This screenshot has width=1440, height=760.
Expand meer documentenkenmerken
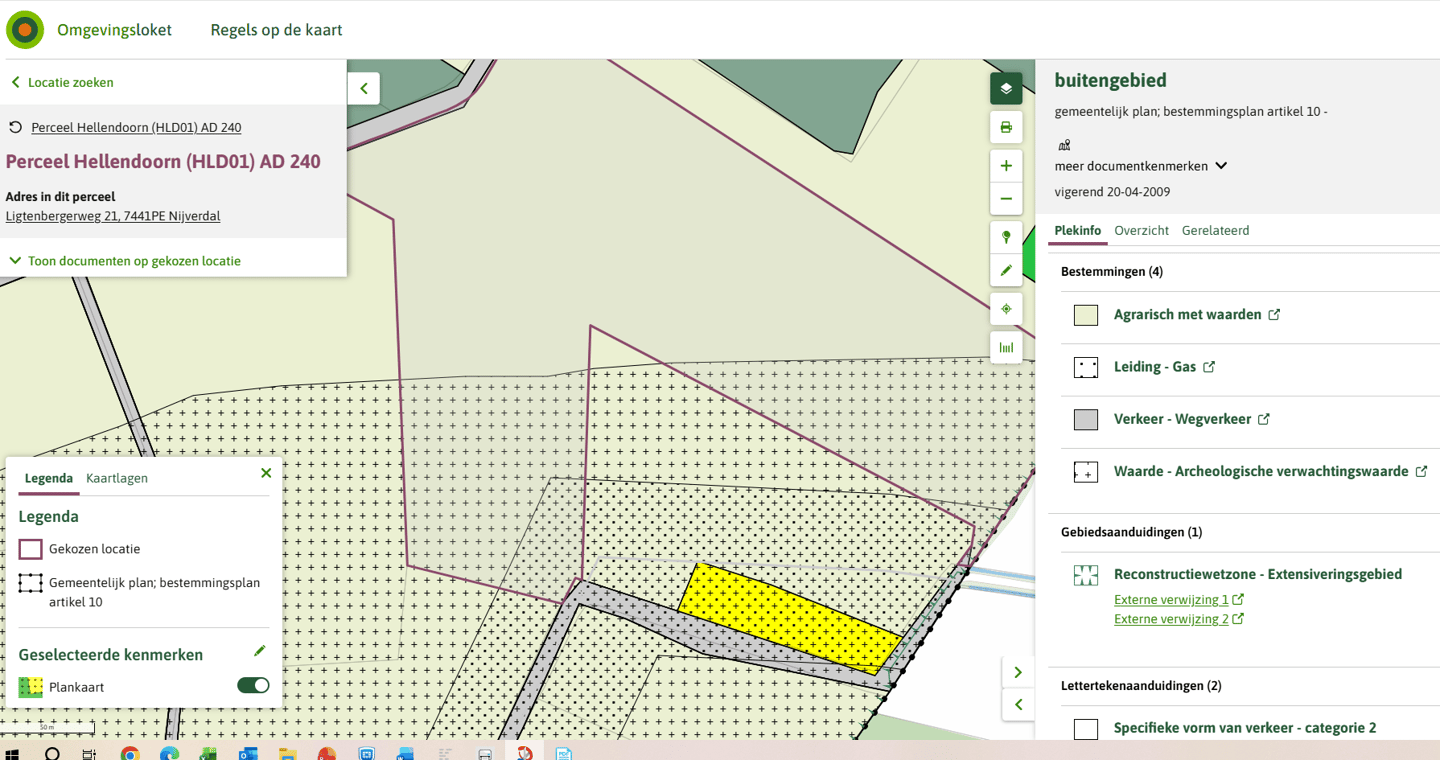point(1141,166)
